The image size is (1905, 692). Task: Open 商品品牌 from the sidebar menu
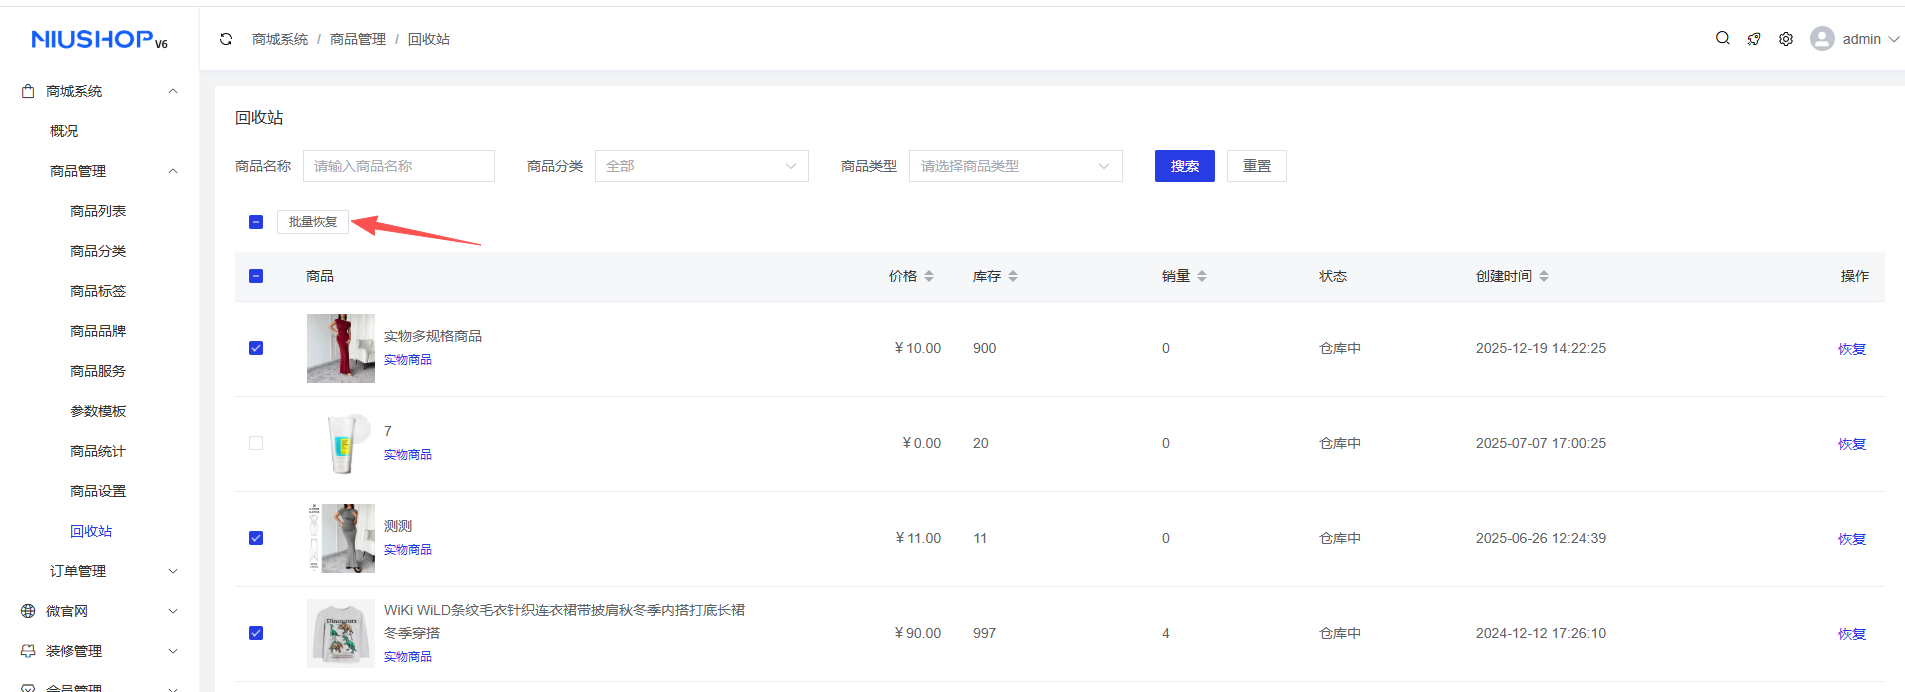tap(98, 331)
